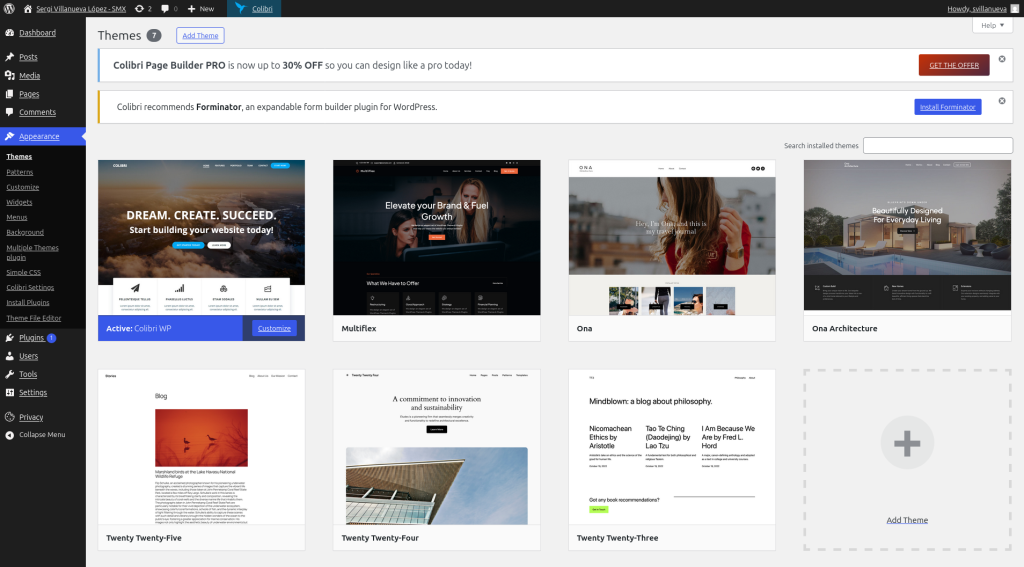
Task: Open the + New content menu
Action: tap(201, 8)
